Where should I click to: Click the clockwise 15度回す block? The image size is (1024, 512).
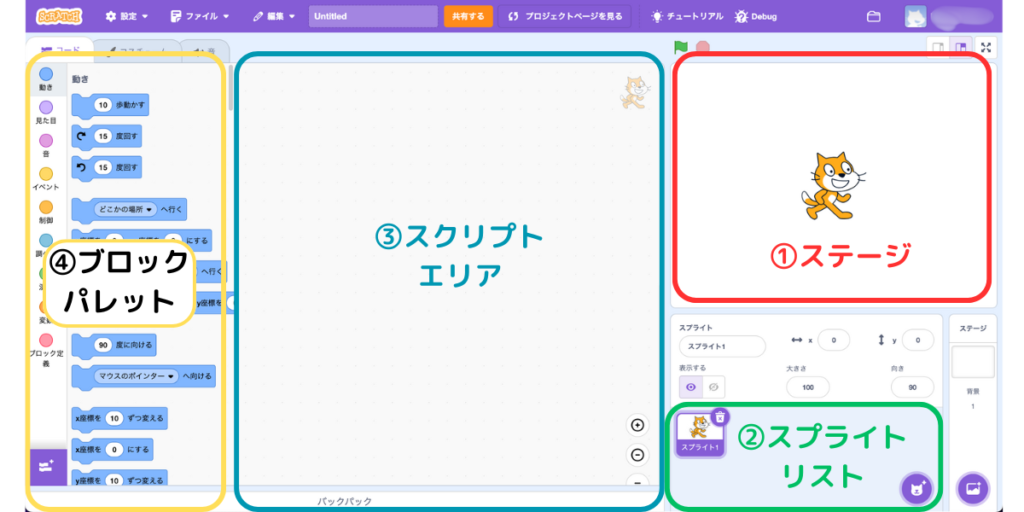pyautogui.click(x=106, y=136)
